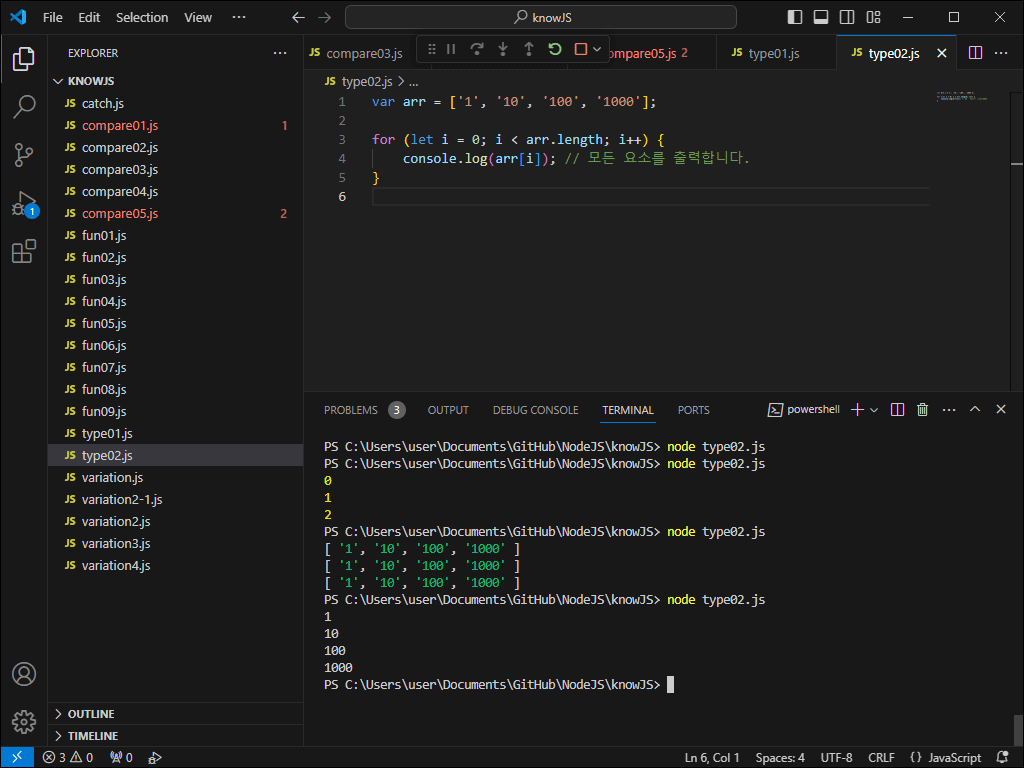Expand the TIMELINE section
Image resolution: width=1024 pixels, height=768 pixels.
pos(92,736)
